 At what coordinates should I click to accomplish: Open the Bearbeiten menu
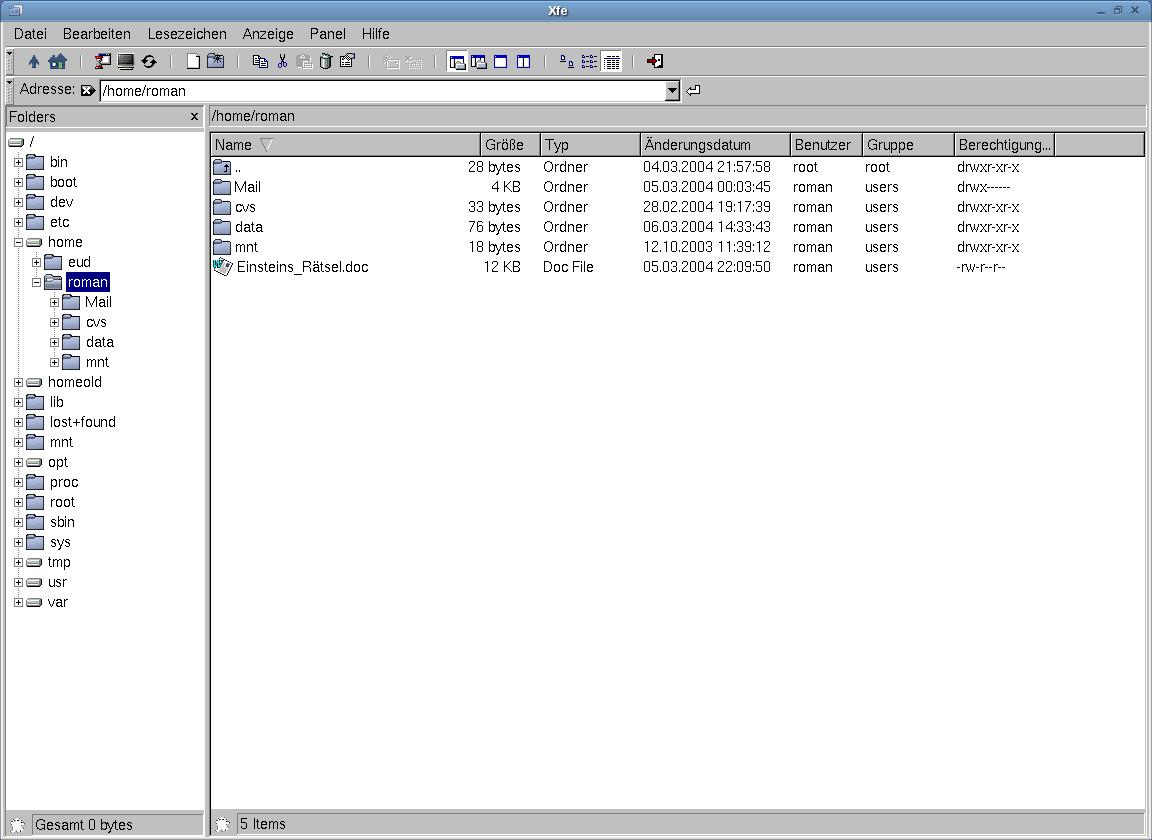pos(97,34)
